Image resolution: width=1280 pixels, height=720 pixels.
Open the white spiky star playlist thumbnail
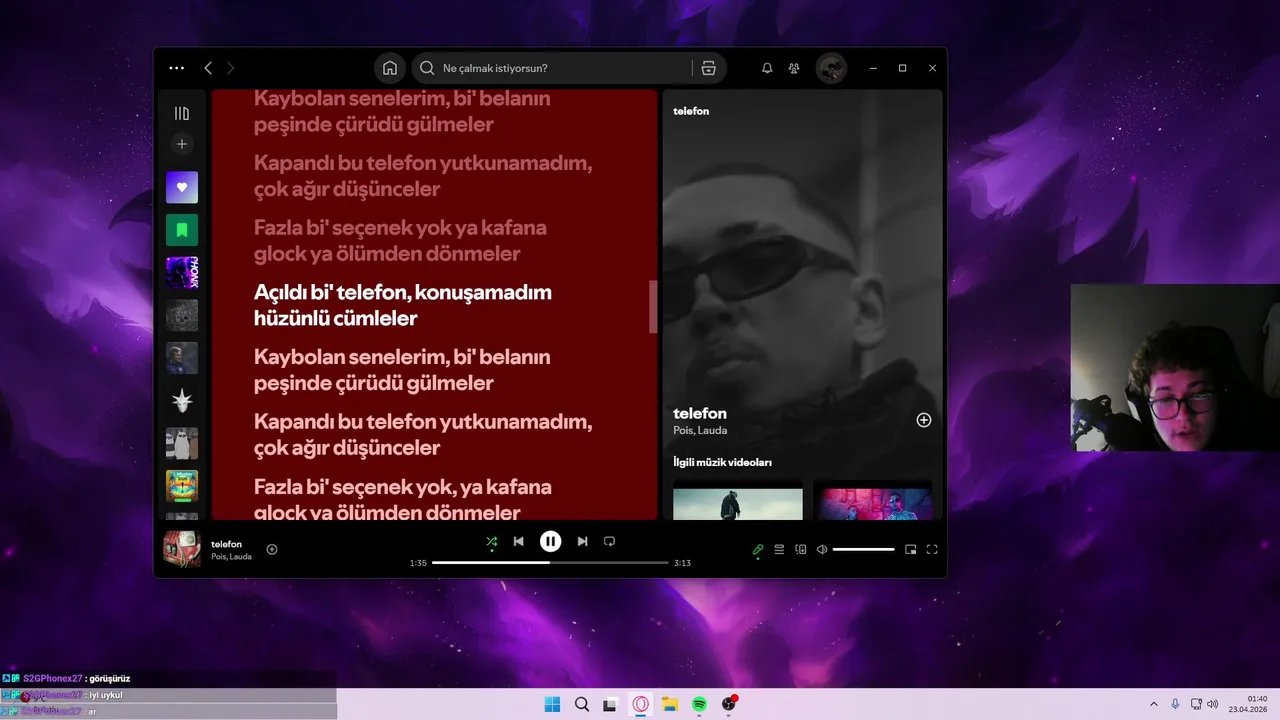tap(182, 401)
